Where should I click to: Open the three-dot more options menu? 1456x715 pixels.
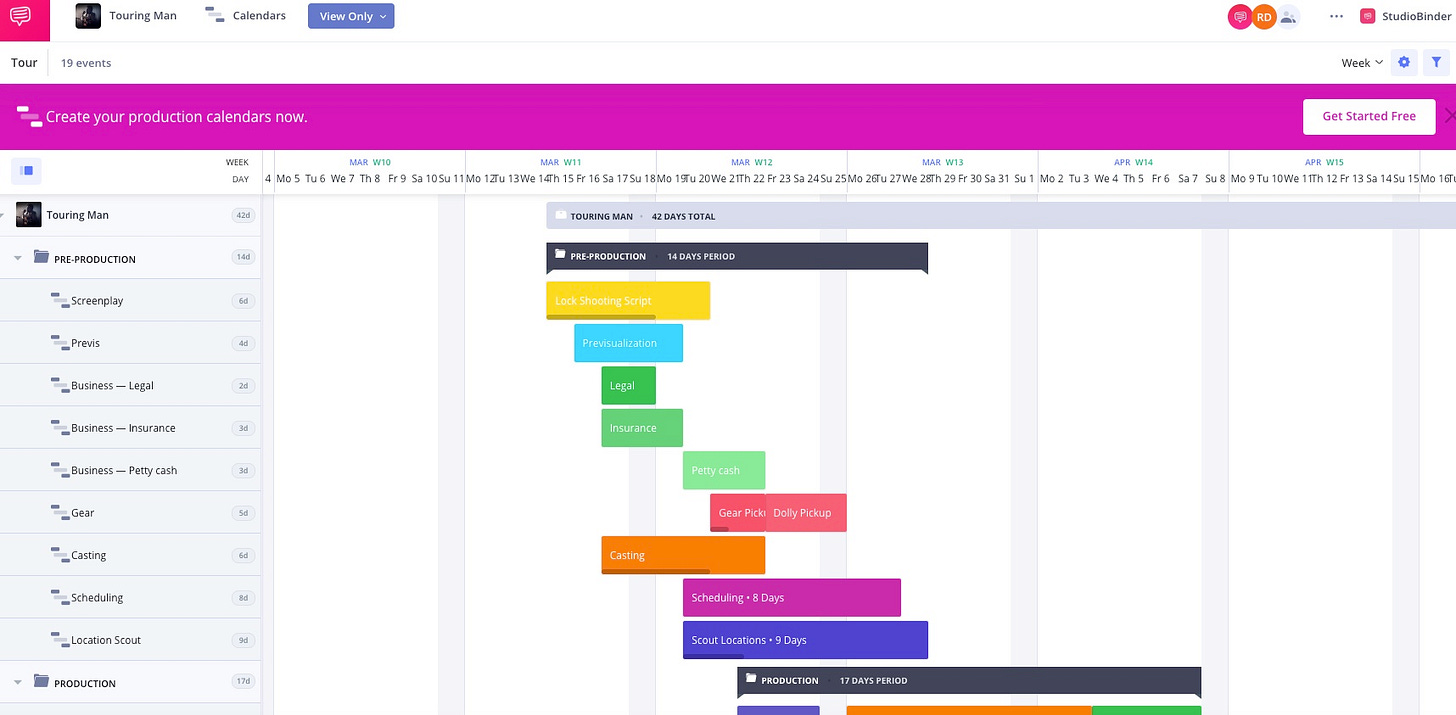click(x=1336, y=16)
